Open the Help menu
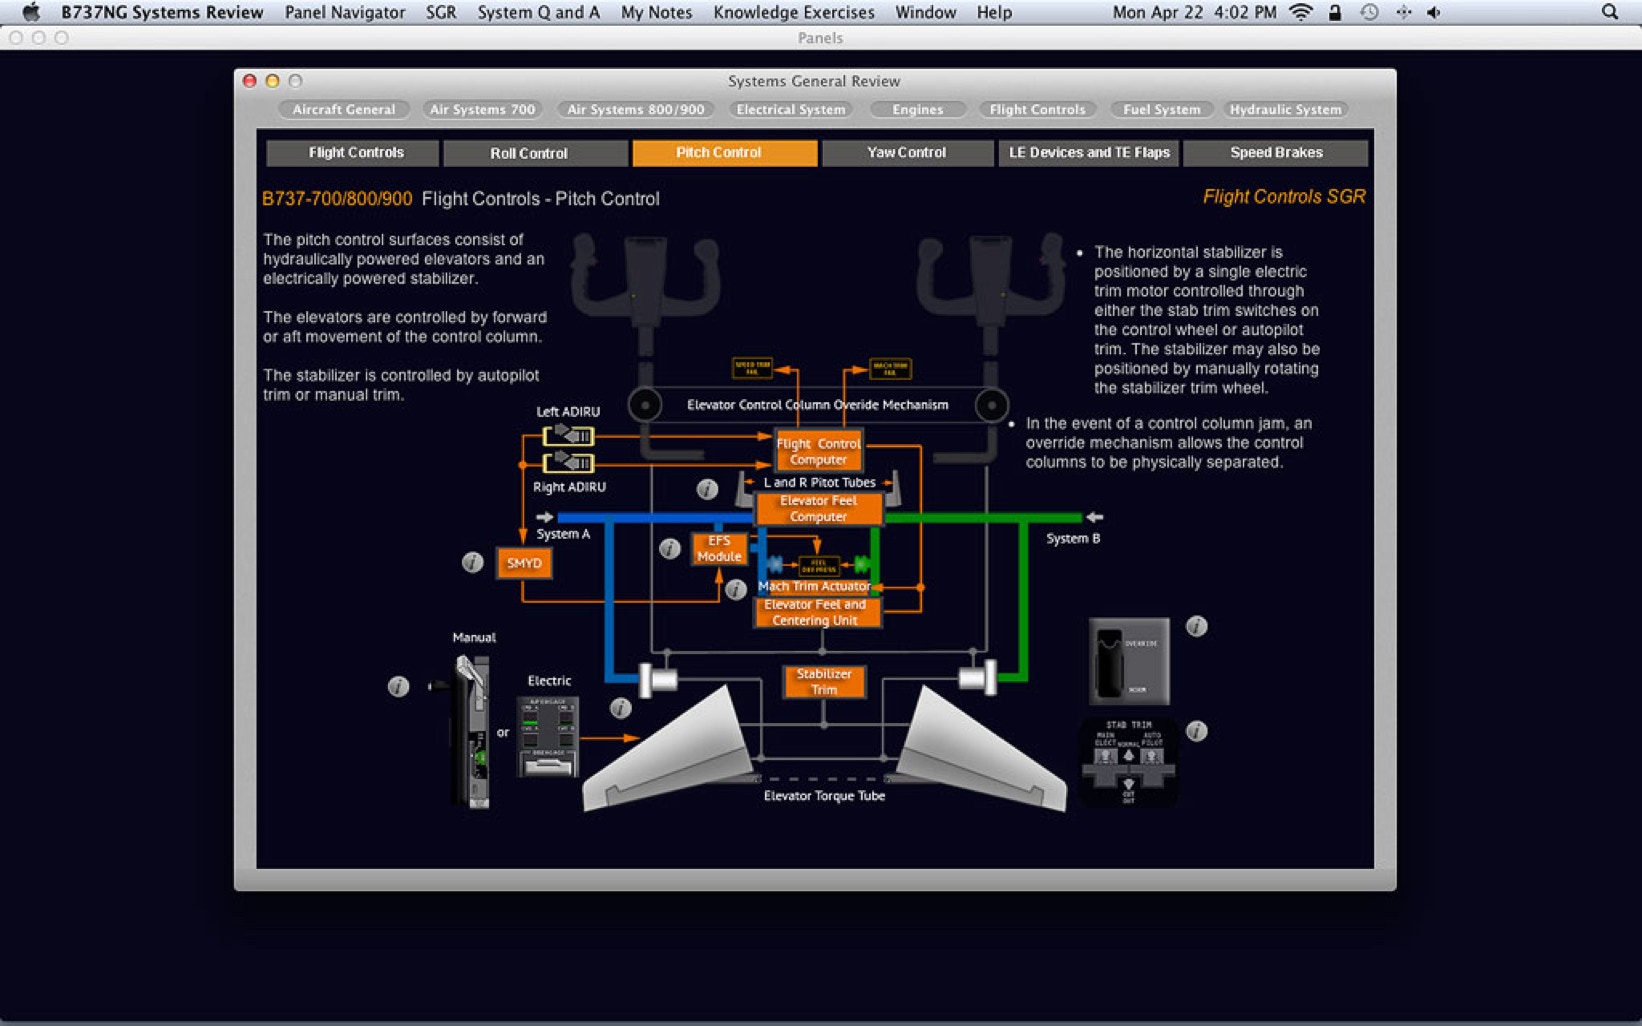Viewport: 1642px width, 1026px height. tap(994, 12)
